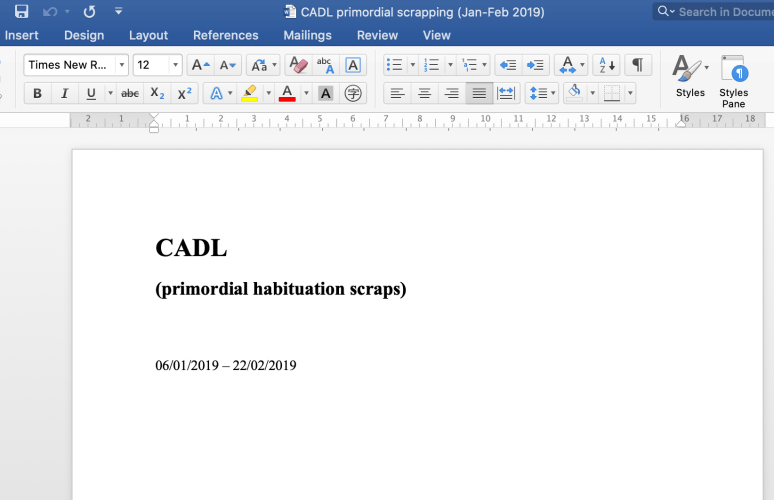Switch to the References tab
This screenshot has width=774, height=500.
pyautogui.click(x=225, y=35)
